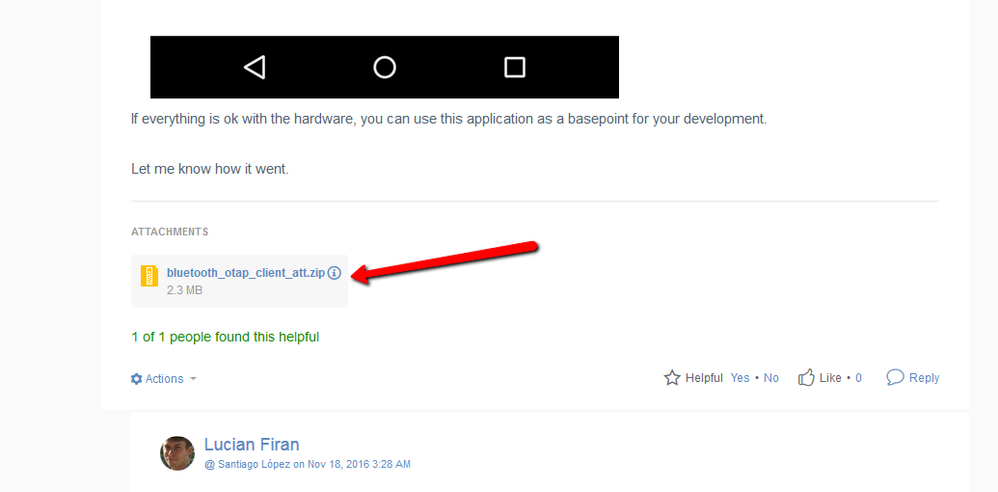Click the thumbs-up Like icon

pos(806,377)
